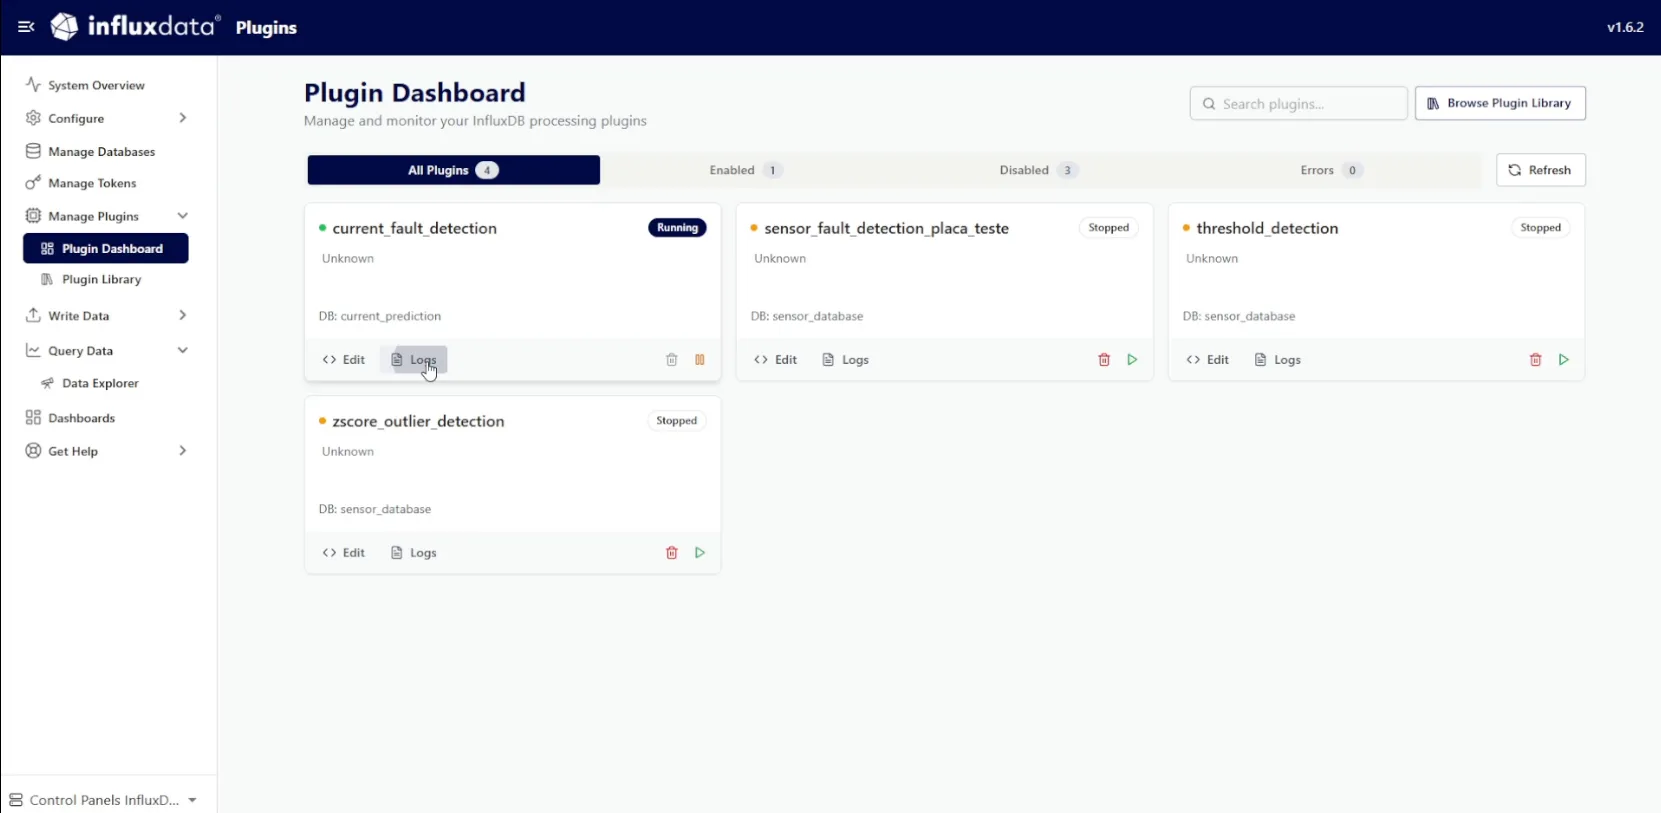Delete the sensor_fault_detection_placa_teste plugin
Image resolution: width=1661 pixels, height=813 pixels.
point(1104,360)
